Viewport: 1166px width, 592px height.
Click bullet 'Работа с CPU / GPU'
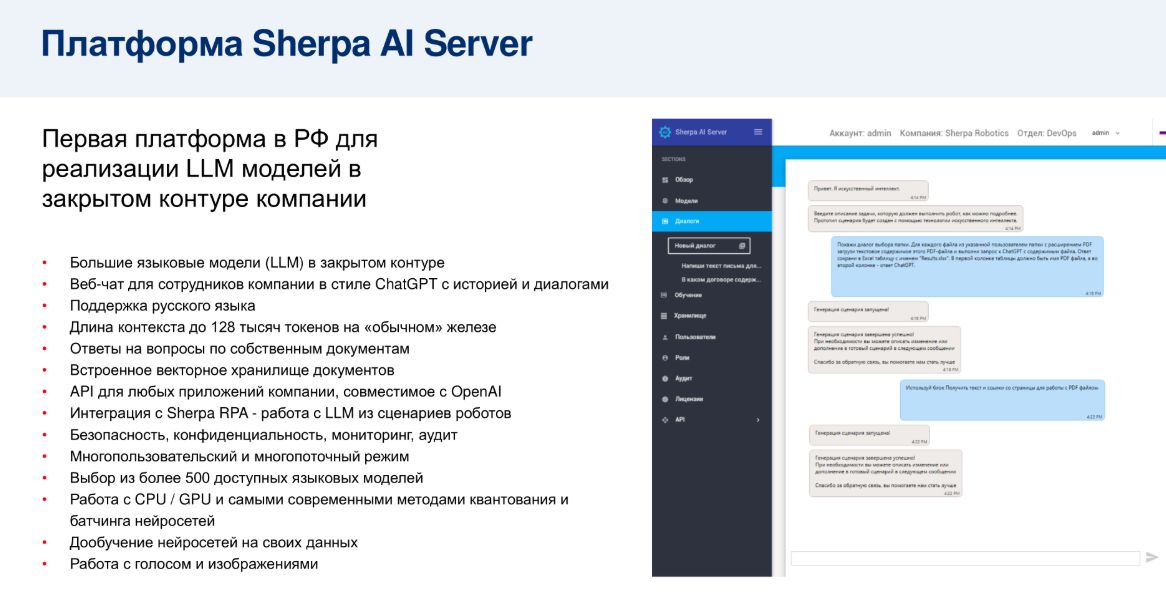click(319, 509)
